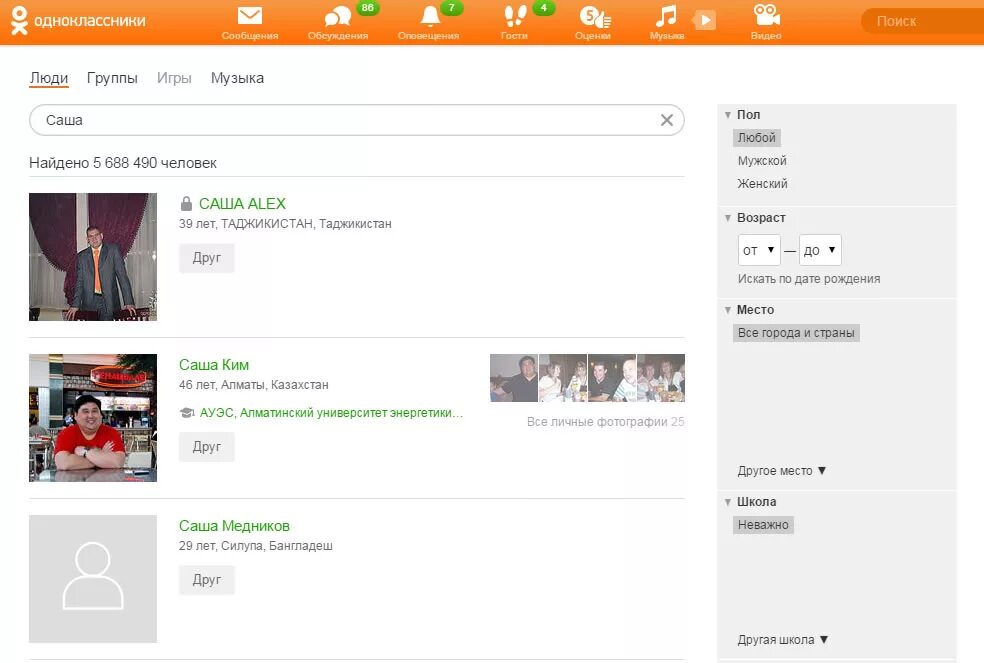Screen dimensions: 984x663
Task: Collapse the Возраст filter section
Action: pos(727,218)
